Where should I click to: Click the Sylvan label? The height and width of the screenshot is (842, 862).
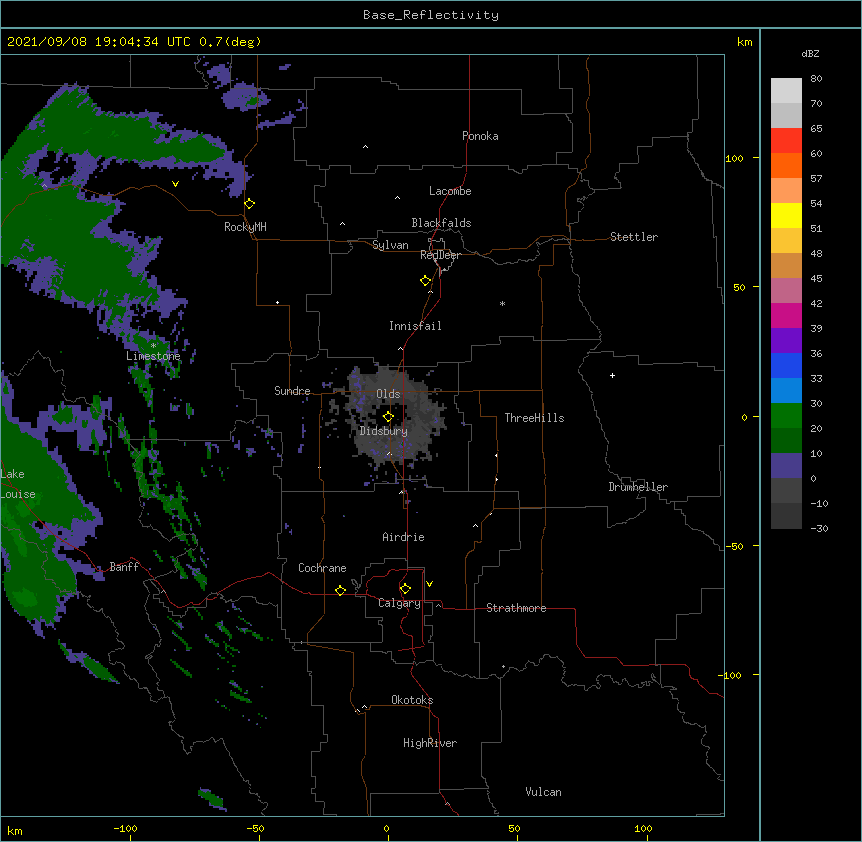tap(390, 245)
